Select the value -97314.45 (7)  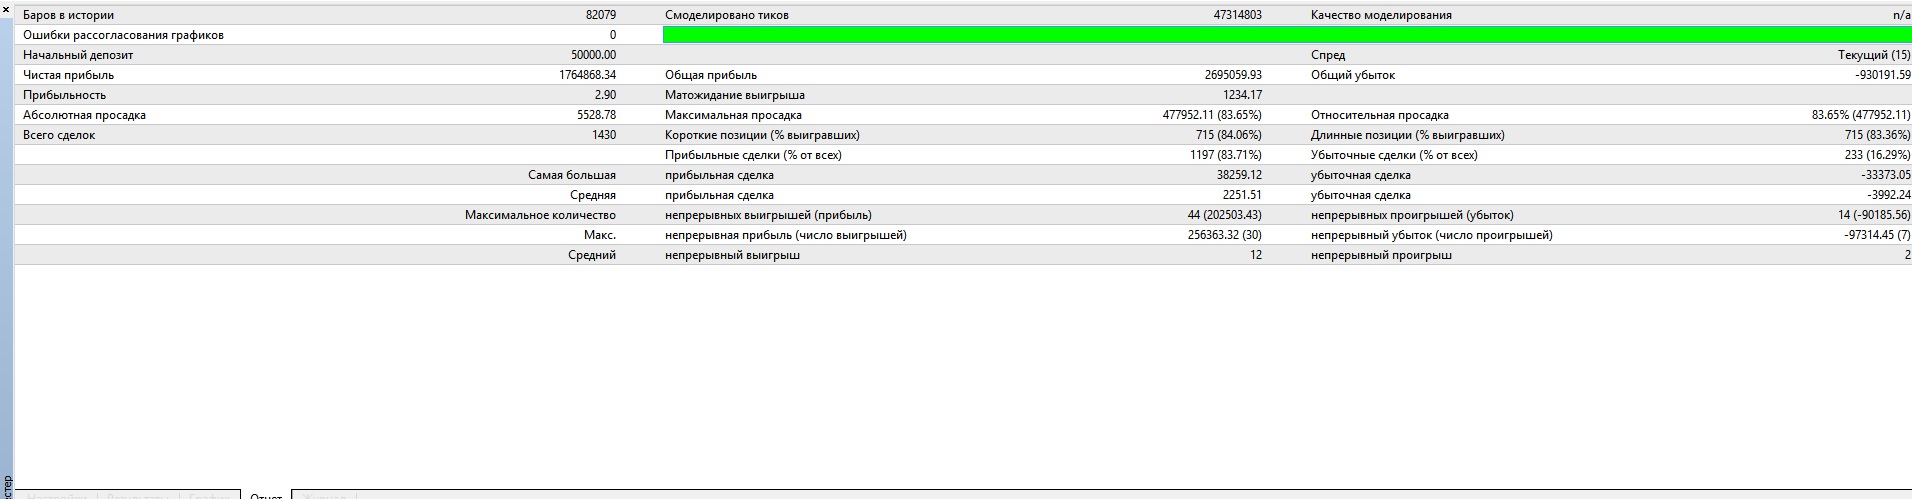point(1877,235)
